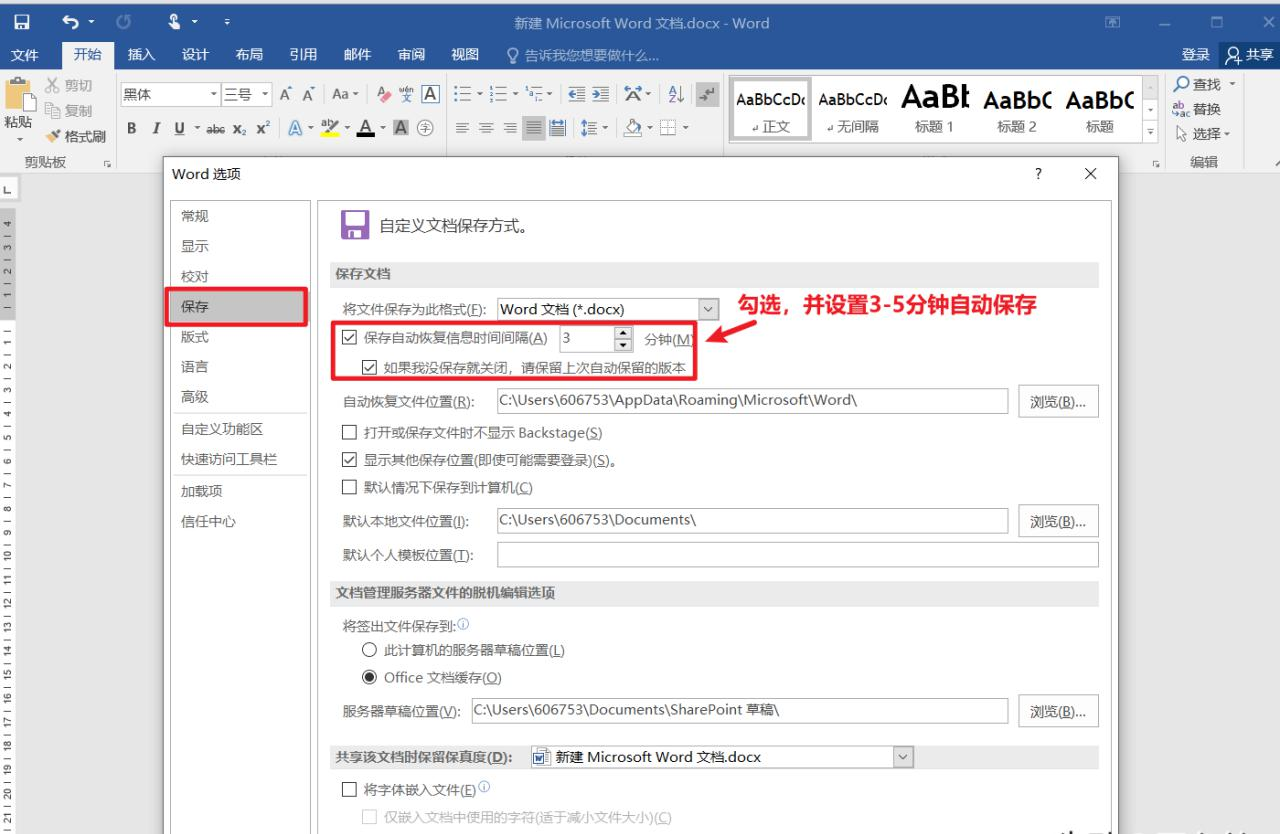Open the save file format dropdown

pos(708,310)
